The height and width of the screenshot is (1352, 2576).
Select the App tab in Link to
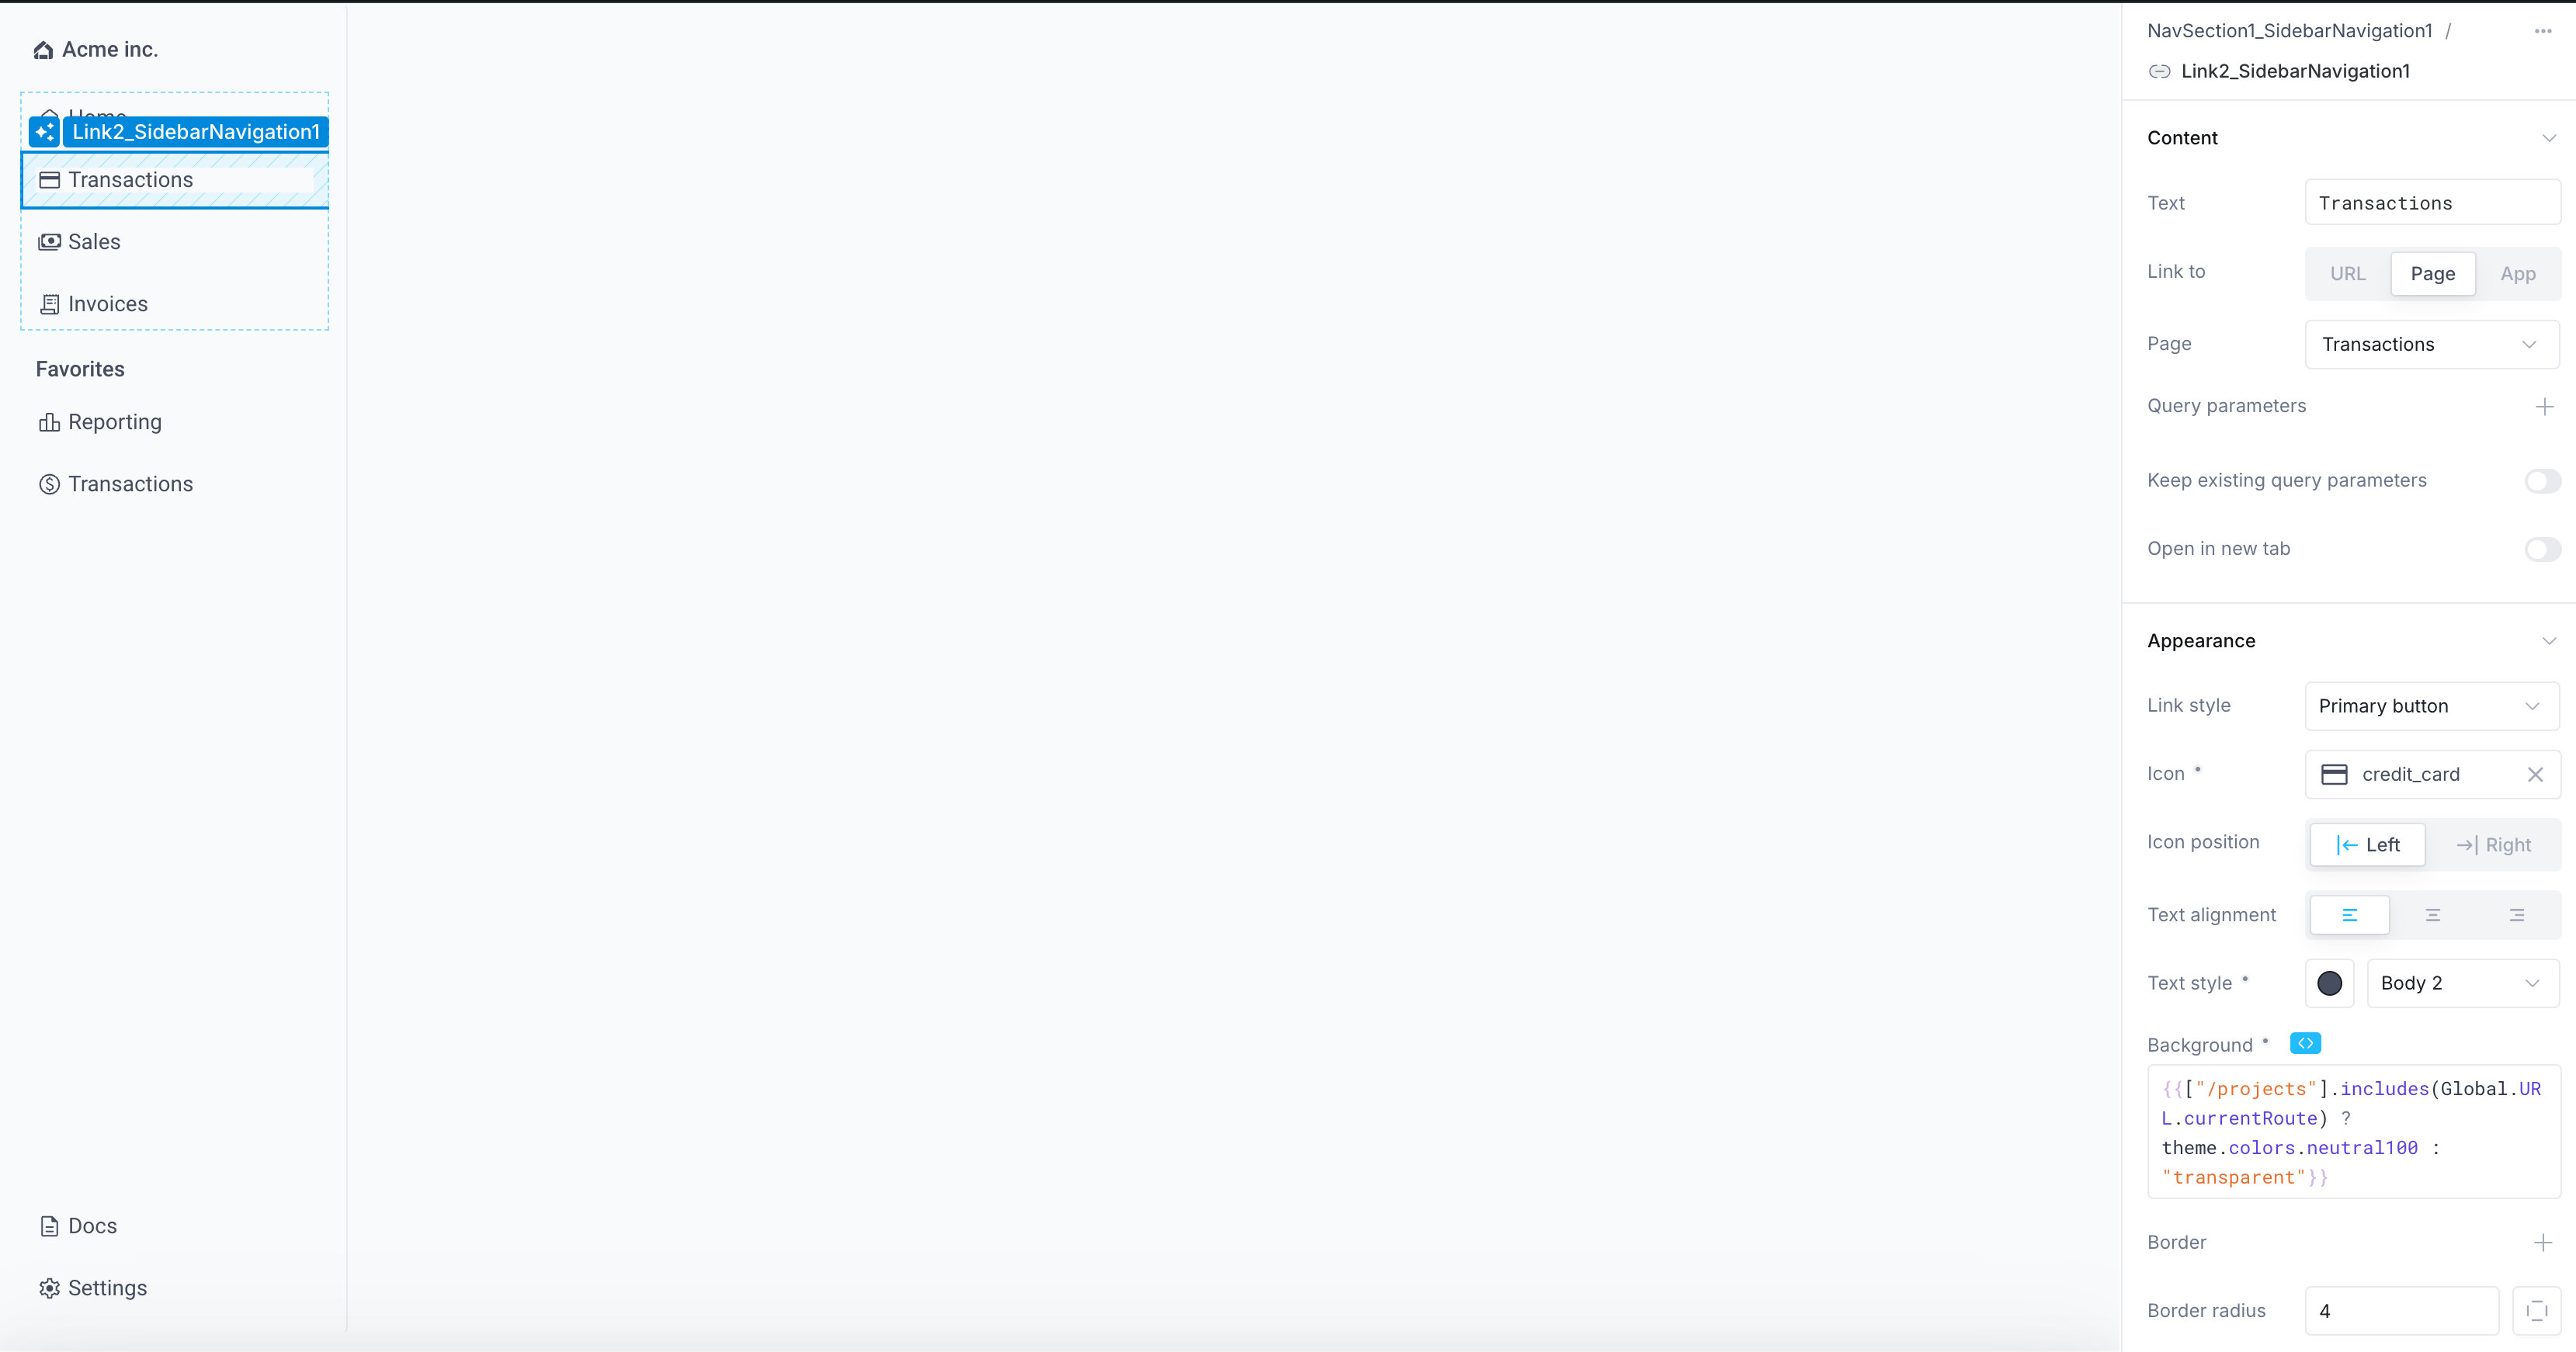pos(2516,272)
